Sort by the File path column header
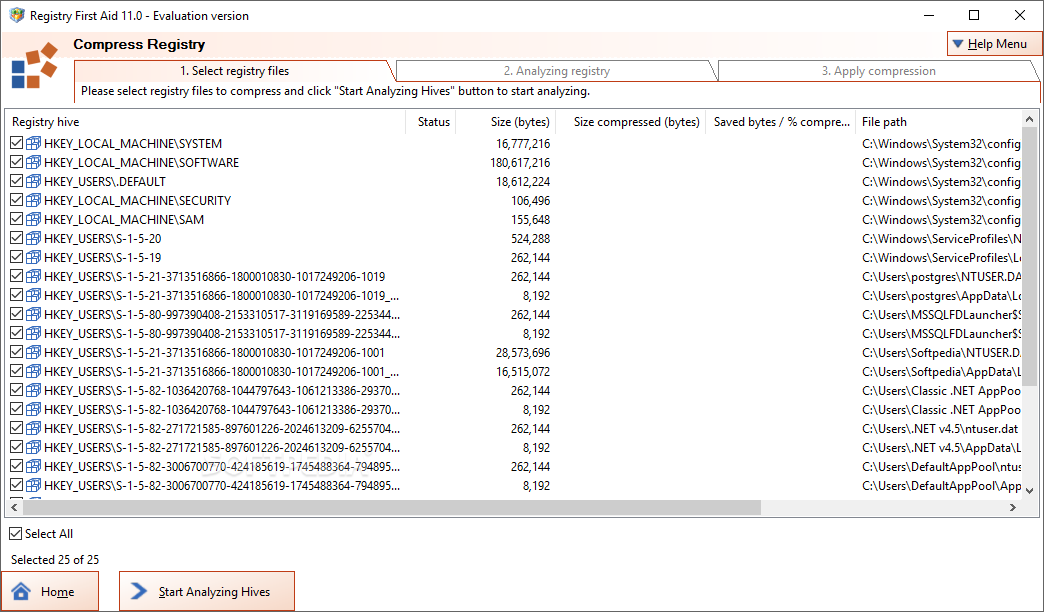The image size is (1044, 612). (938, 122)
